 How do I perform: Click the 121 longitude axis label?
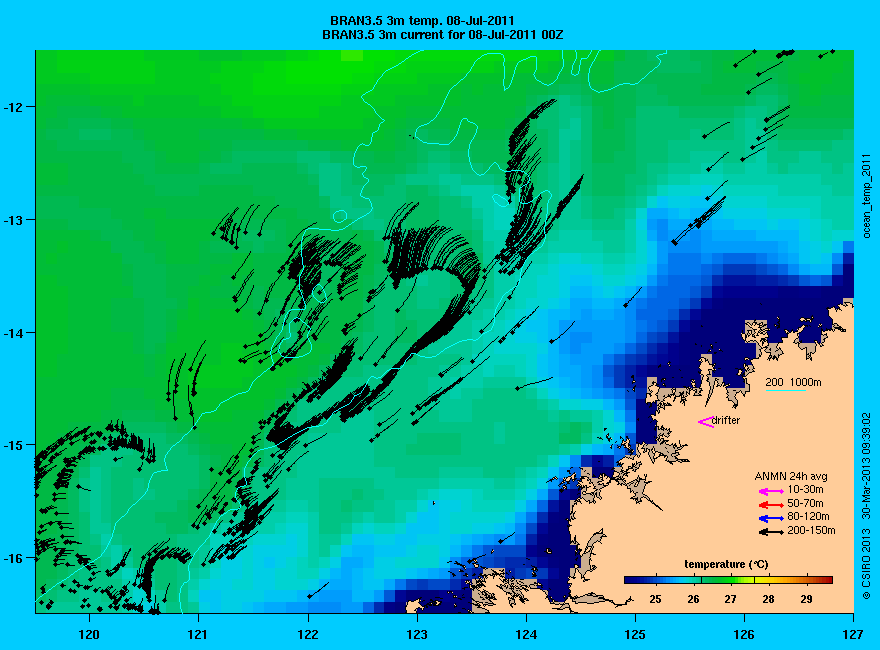point(198,635)
